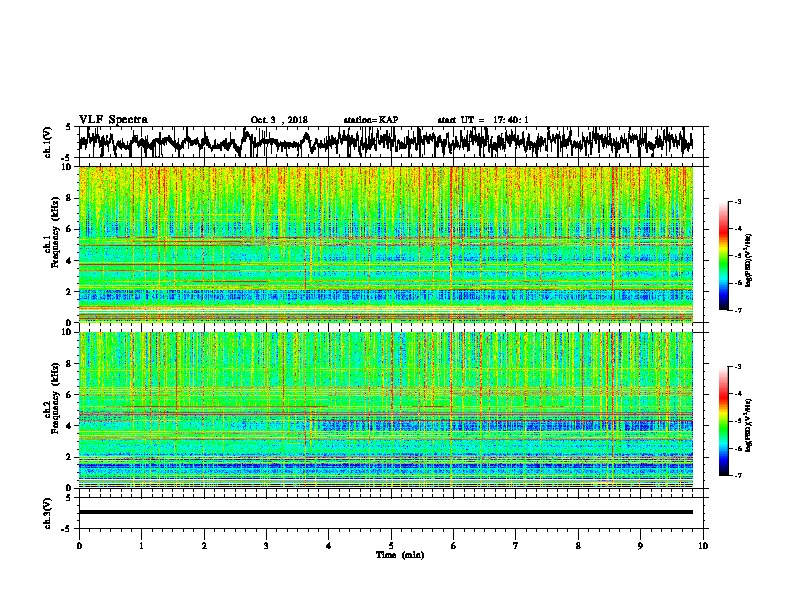The height and width of the screenshot is (612, 792).
Task: Click the "3" tick on the time axis
Action: click(266, 546)
